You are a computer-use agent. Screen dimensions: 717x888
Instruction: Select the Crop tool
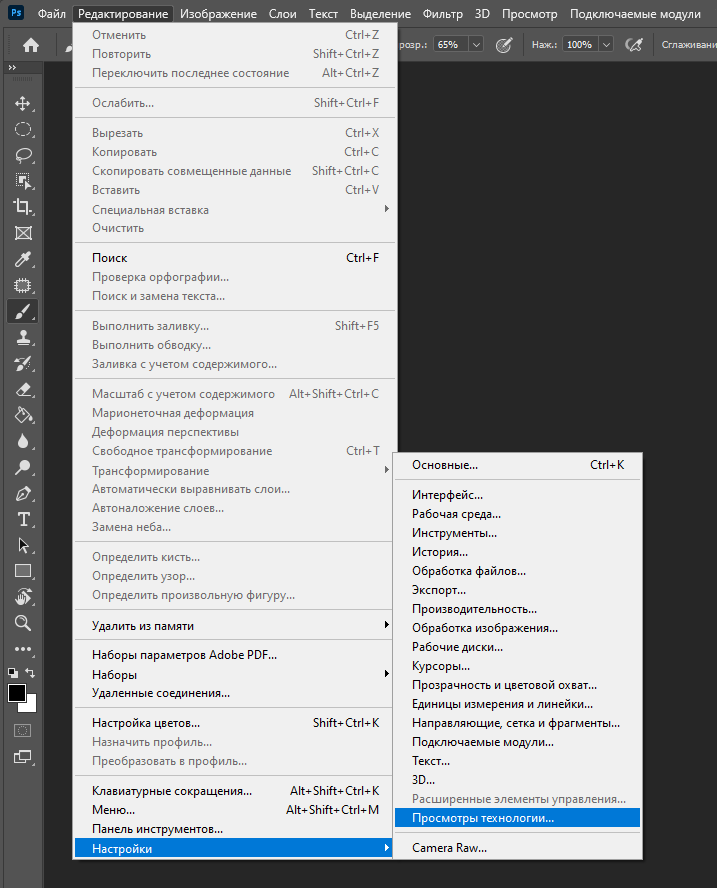click(x=23, y=207)
